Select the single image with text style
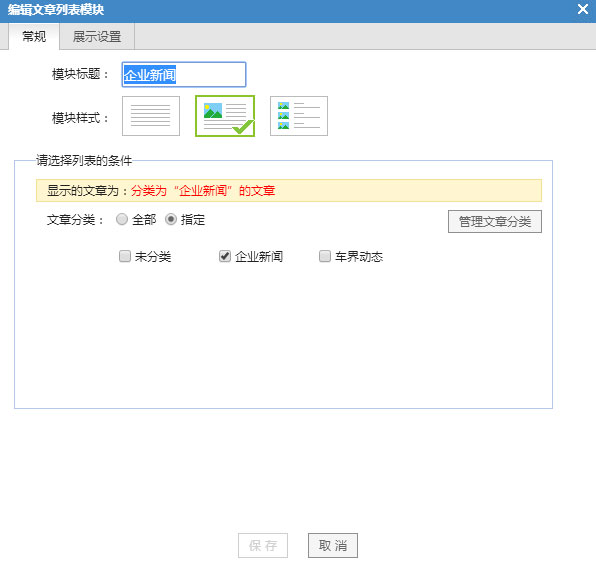The image size is (596, 572). pyautogui.click(x=225, y=116)
